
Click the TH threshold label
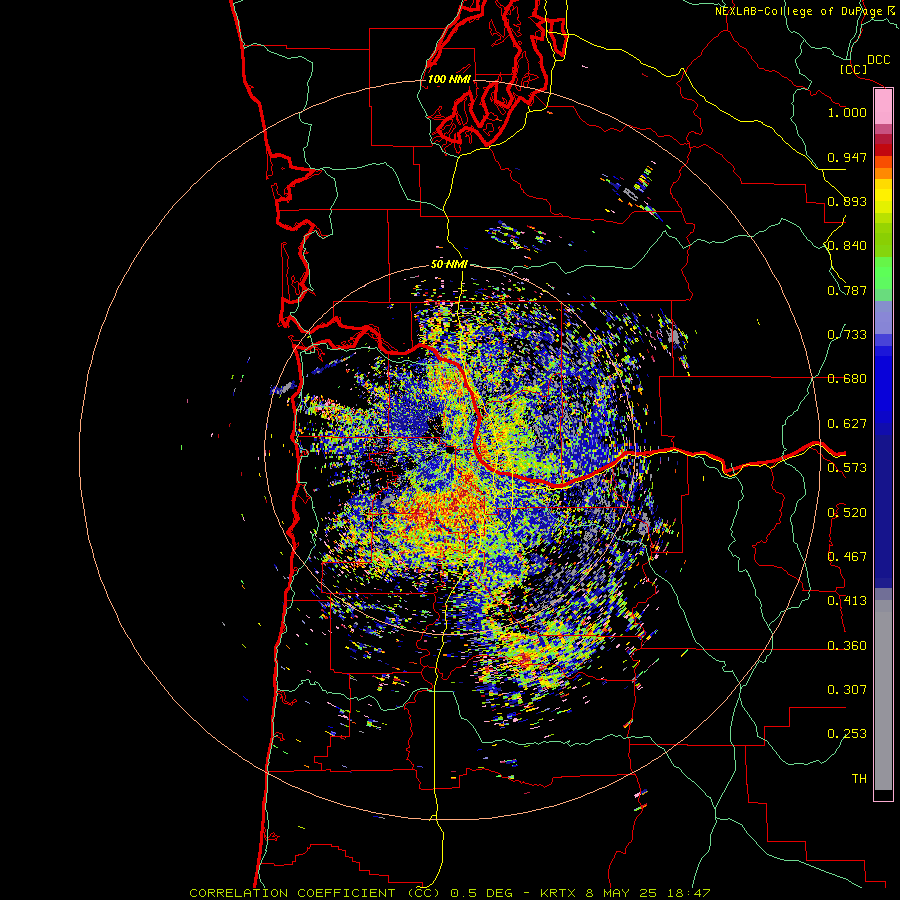point(859,779)
